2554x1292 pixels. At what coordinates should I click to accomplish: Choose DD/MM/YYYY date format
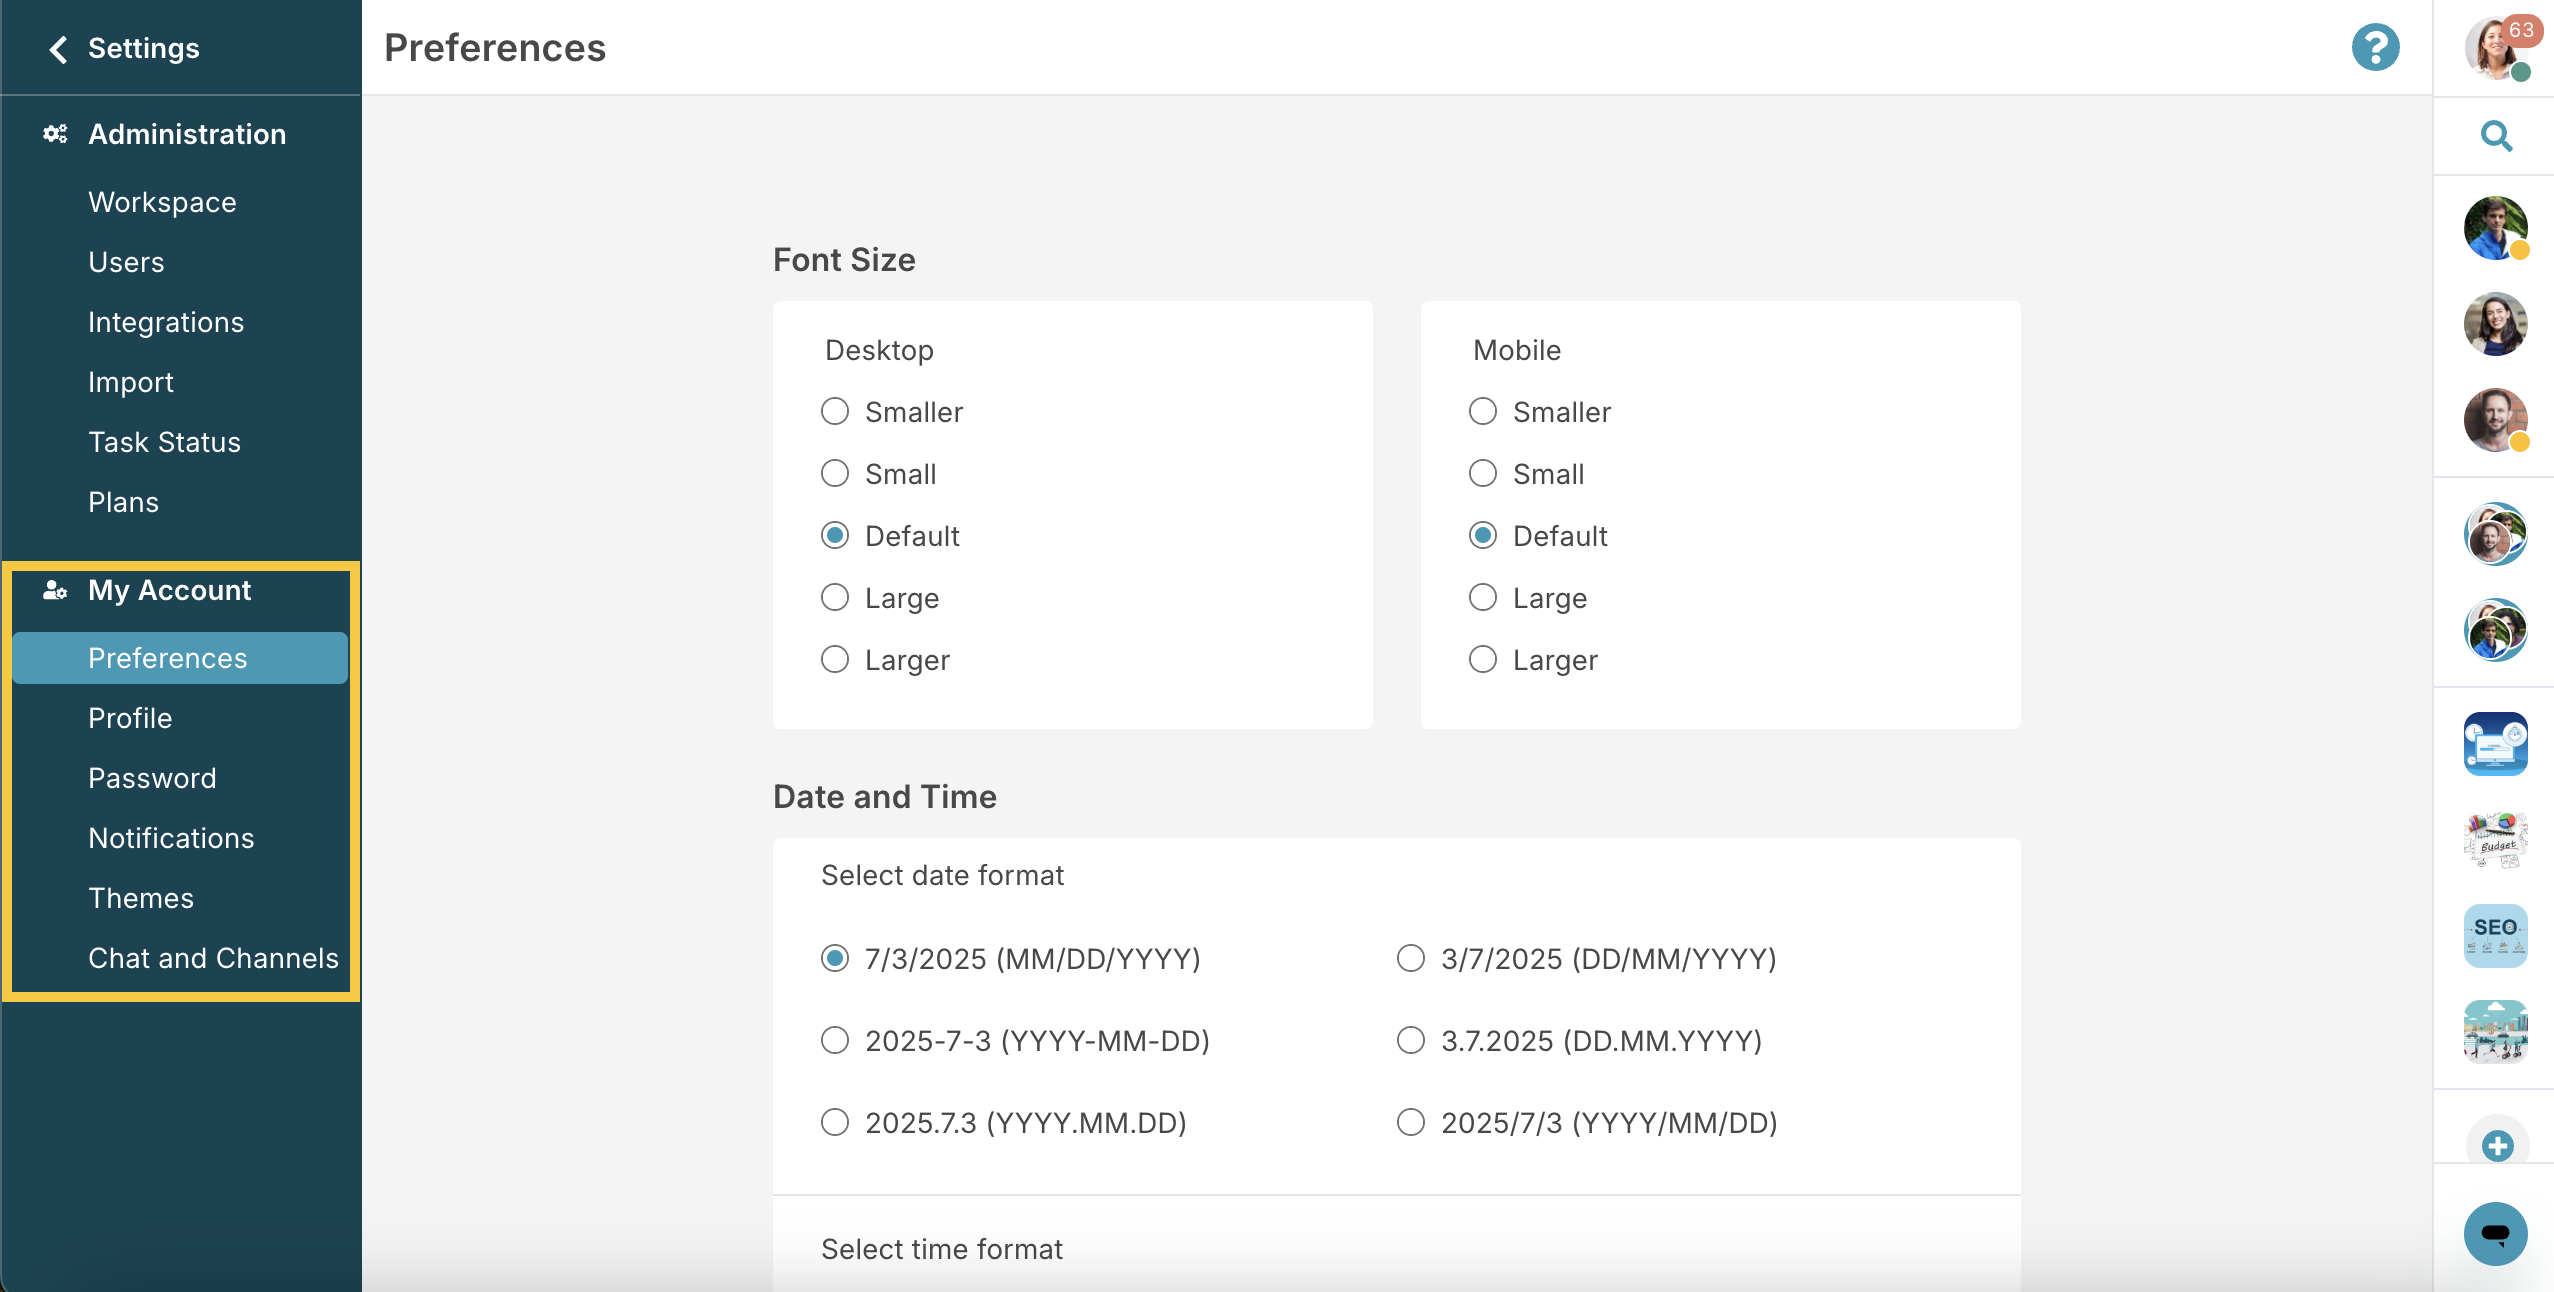point(1411,959)
